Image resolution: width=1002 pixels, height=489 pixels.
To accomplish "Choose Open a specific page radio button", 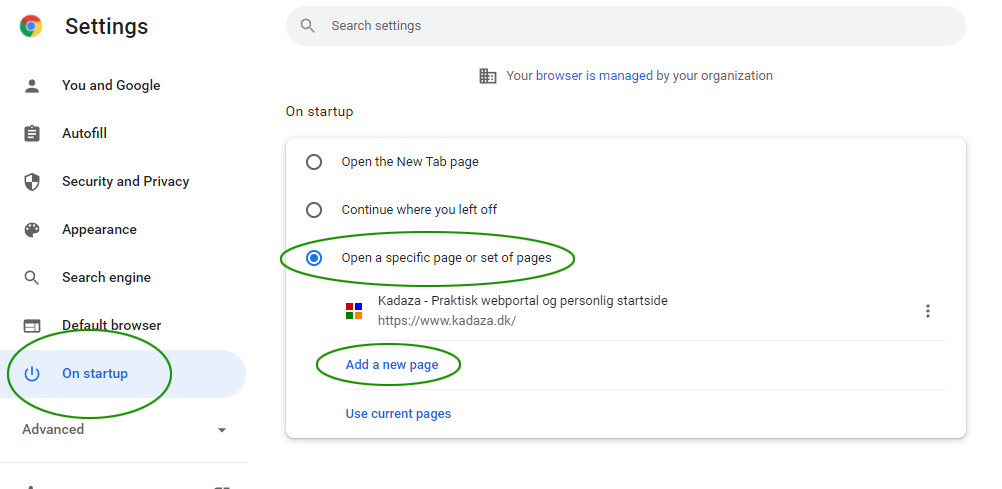I will [314, 258].
